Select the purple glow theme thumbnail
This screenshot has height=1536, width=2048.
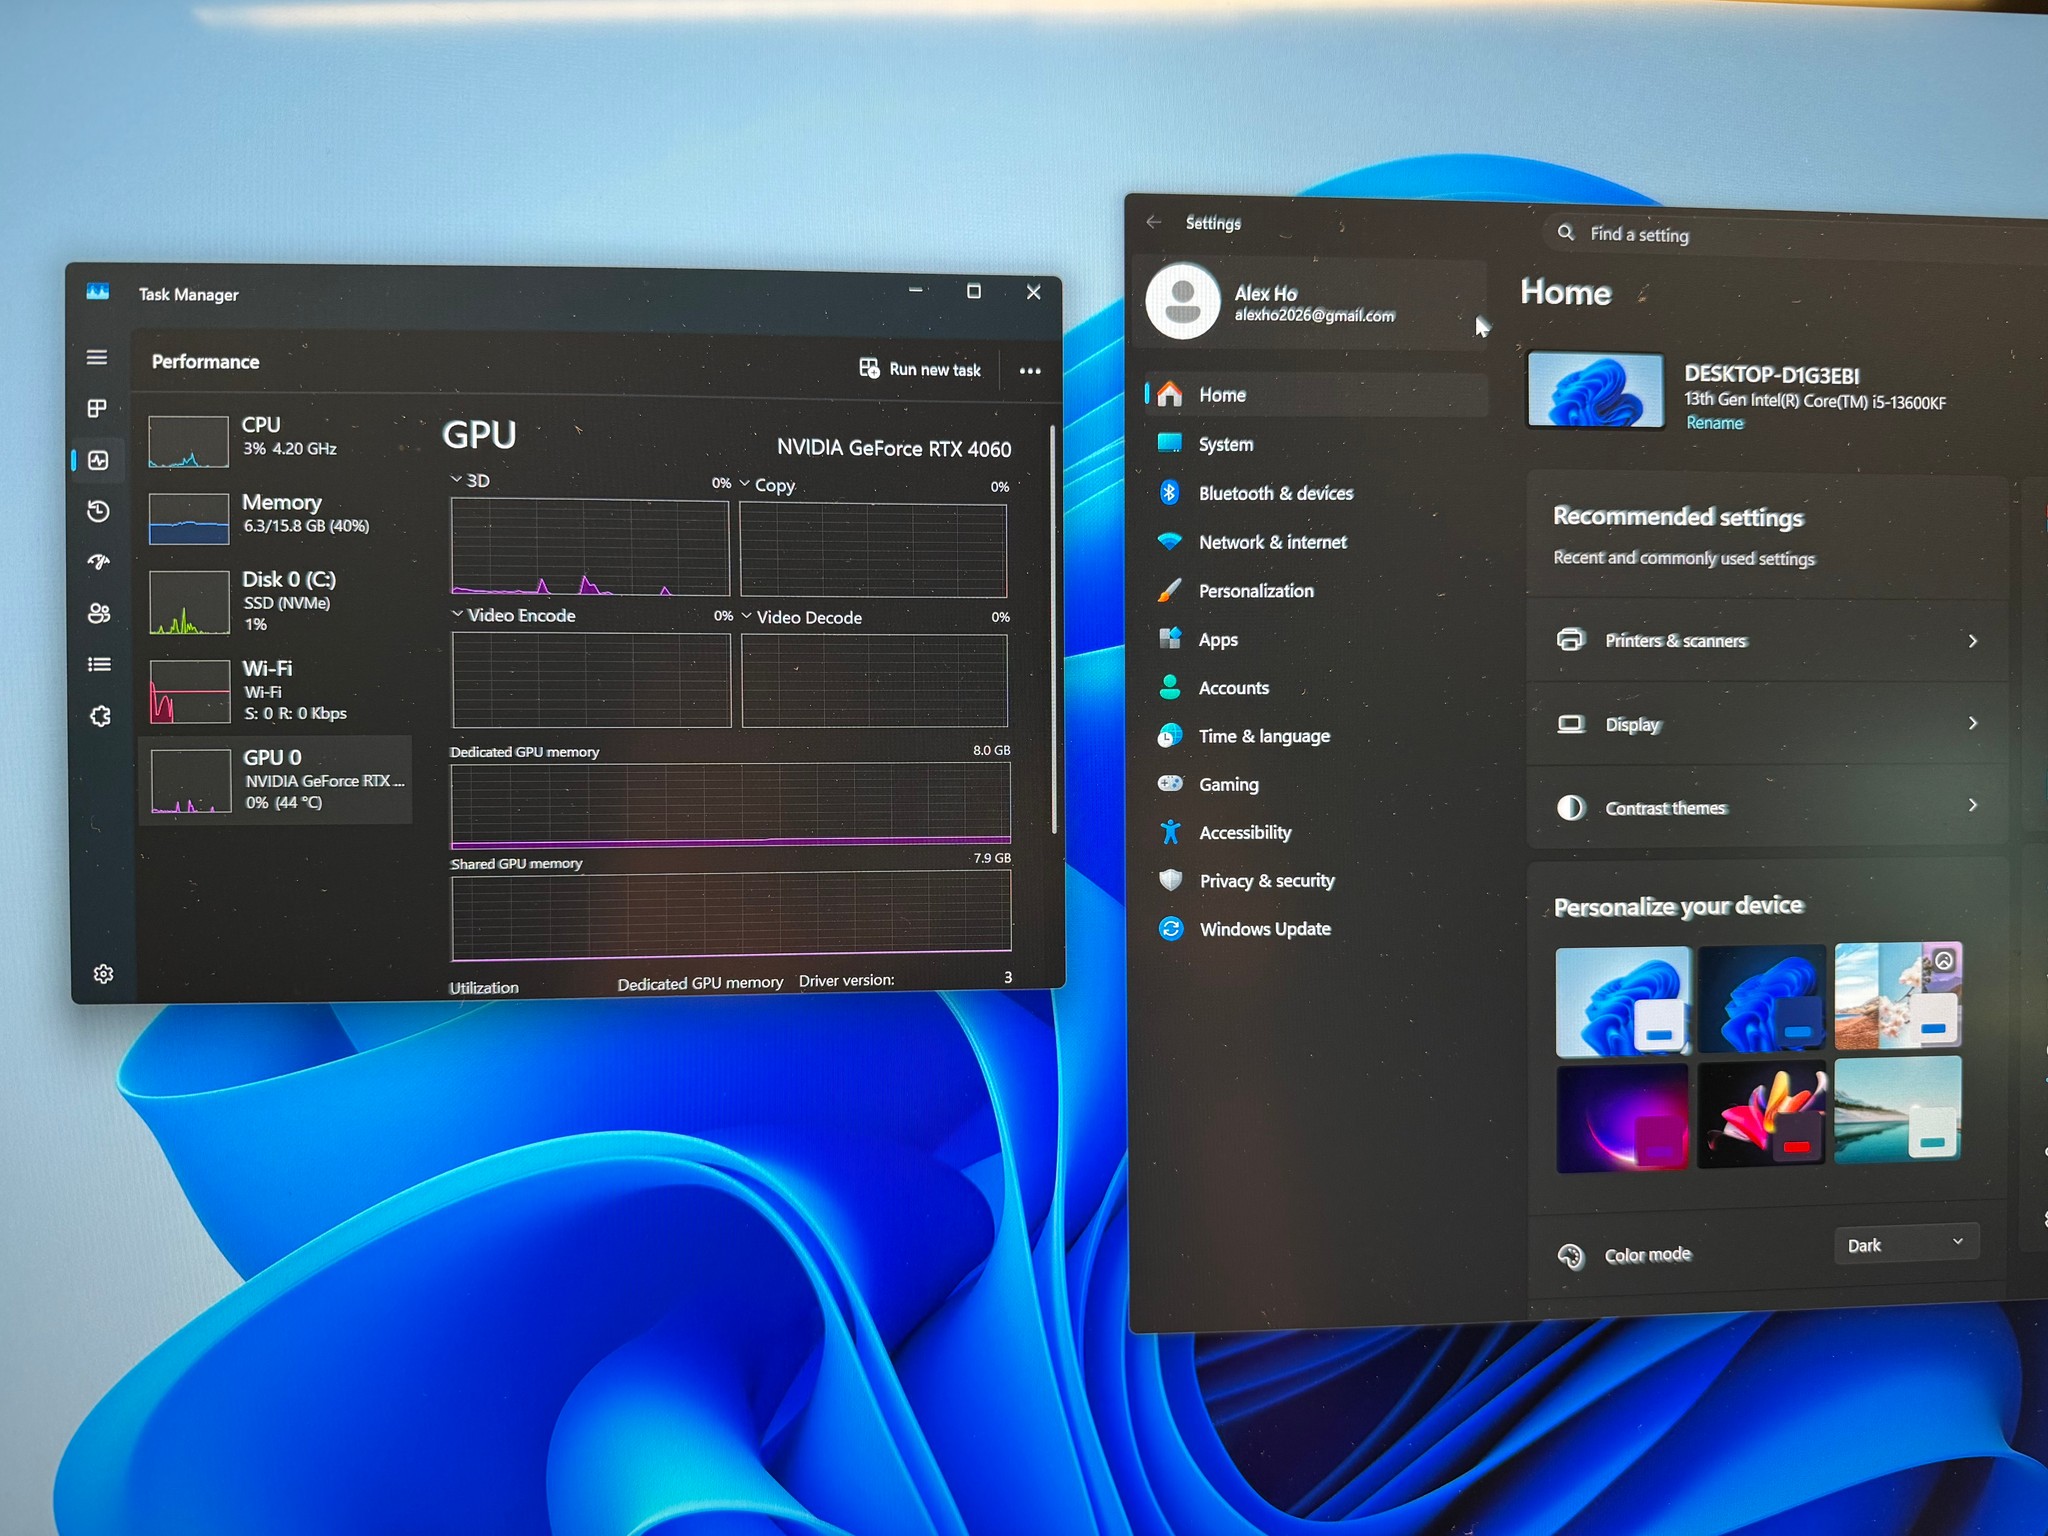pyautogui.click(x=1623, y=1116)
